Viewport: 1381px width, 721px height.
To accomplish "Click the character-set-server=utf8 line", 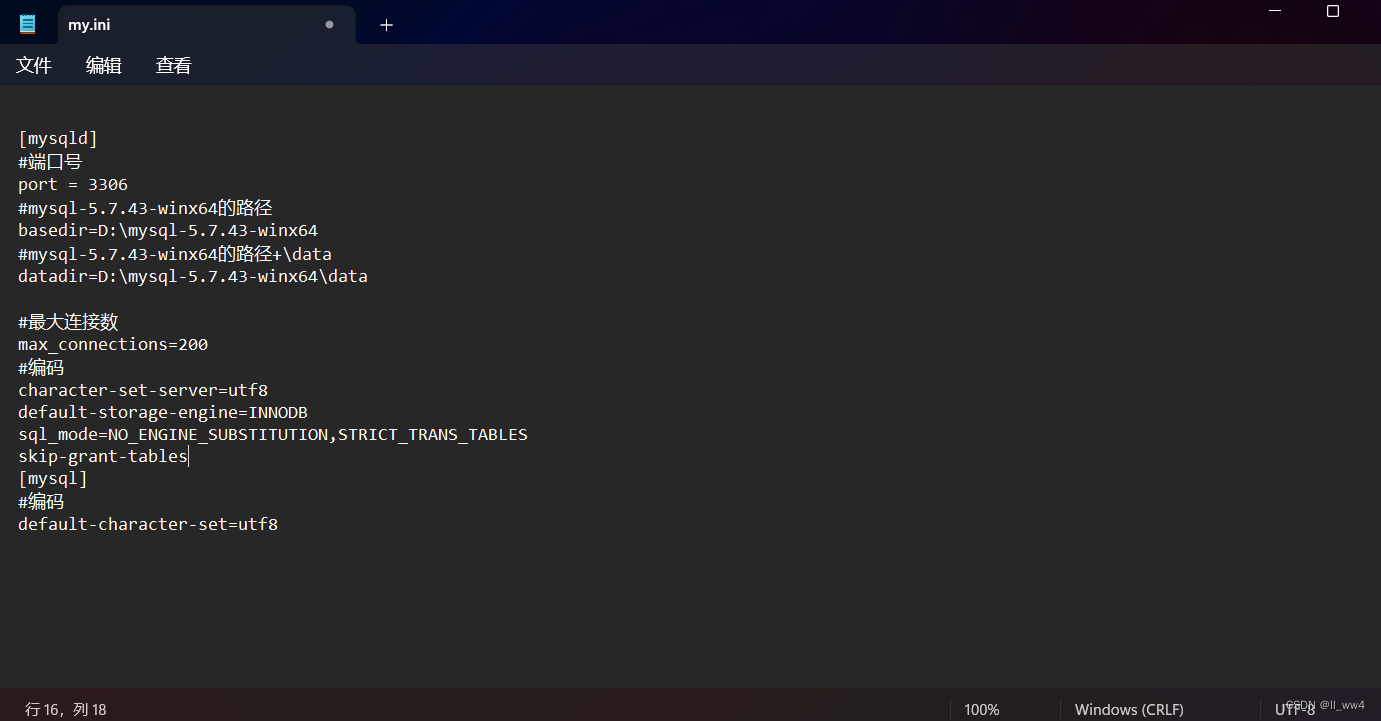I will coord(143,390).
